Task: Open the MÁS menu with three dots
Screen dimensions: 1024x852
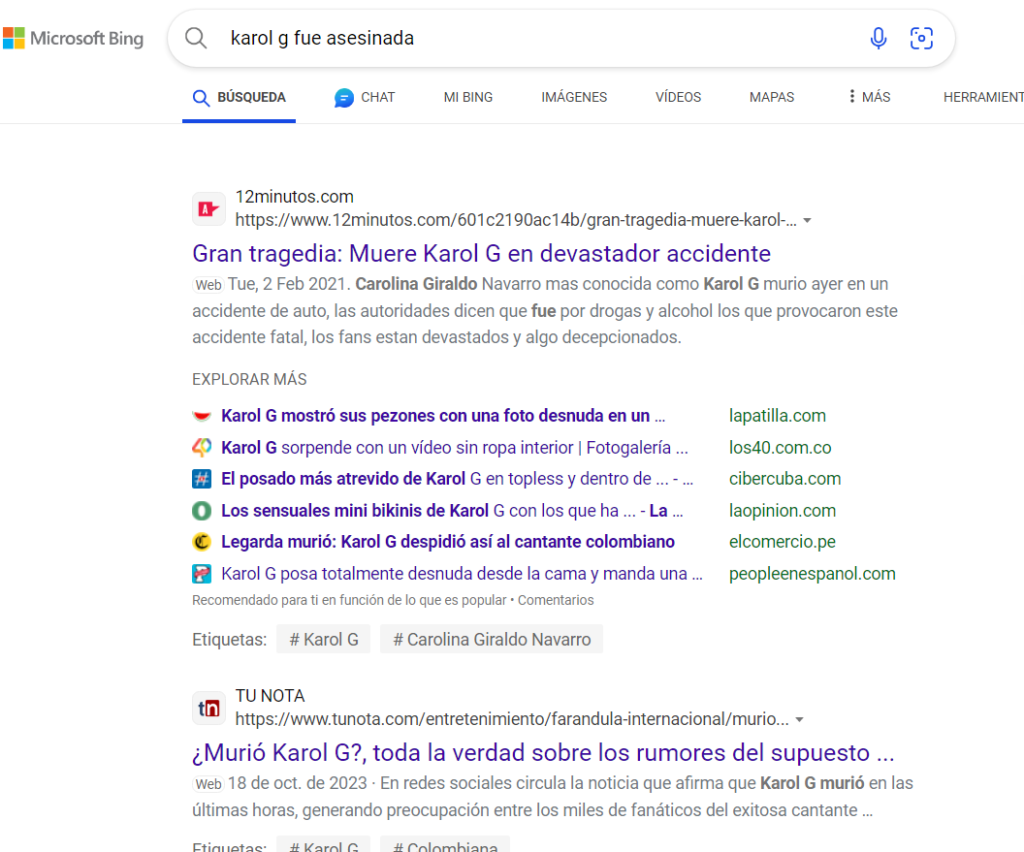Action: click(867, 97)
